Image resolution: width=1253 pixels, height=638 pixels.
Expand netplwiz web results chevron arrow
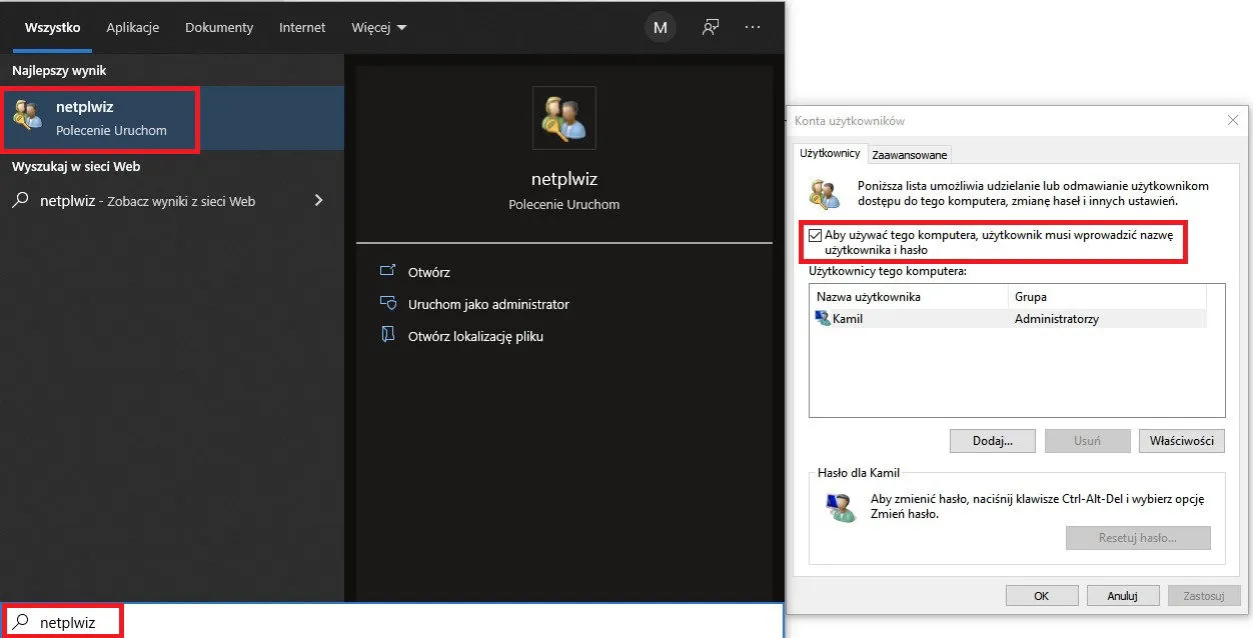(x=319, y=200)
